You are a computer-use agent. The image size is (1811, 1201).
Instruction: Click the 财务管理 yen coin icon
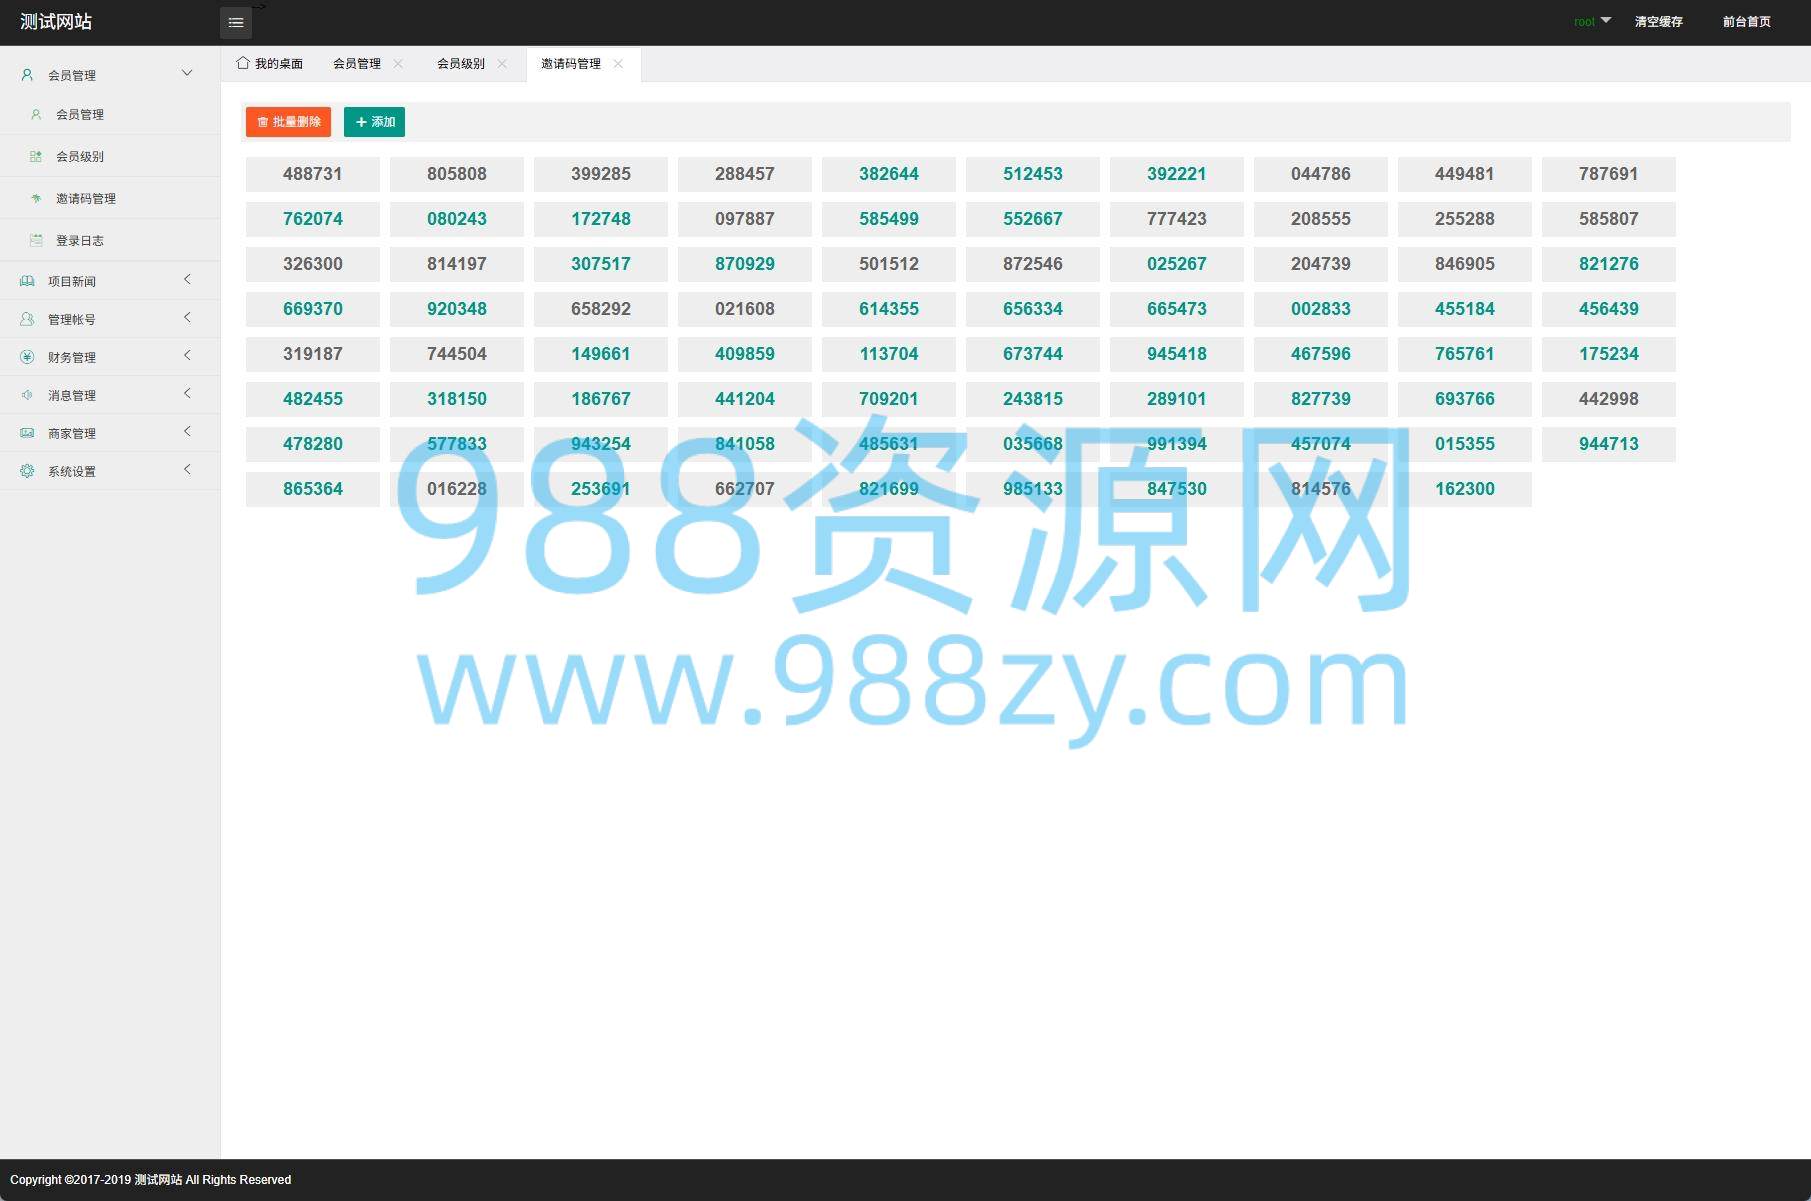27,357
